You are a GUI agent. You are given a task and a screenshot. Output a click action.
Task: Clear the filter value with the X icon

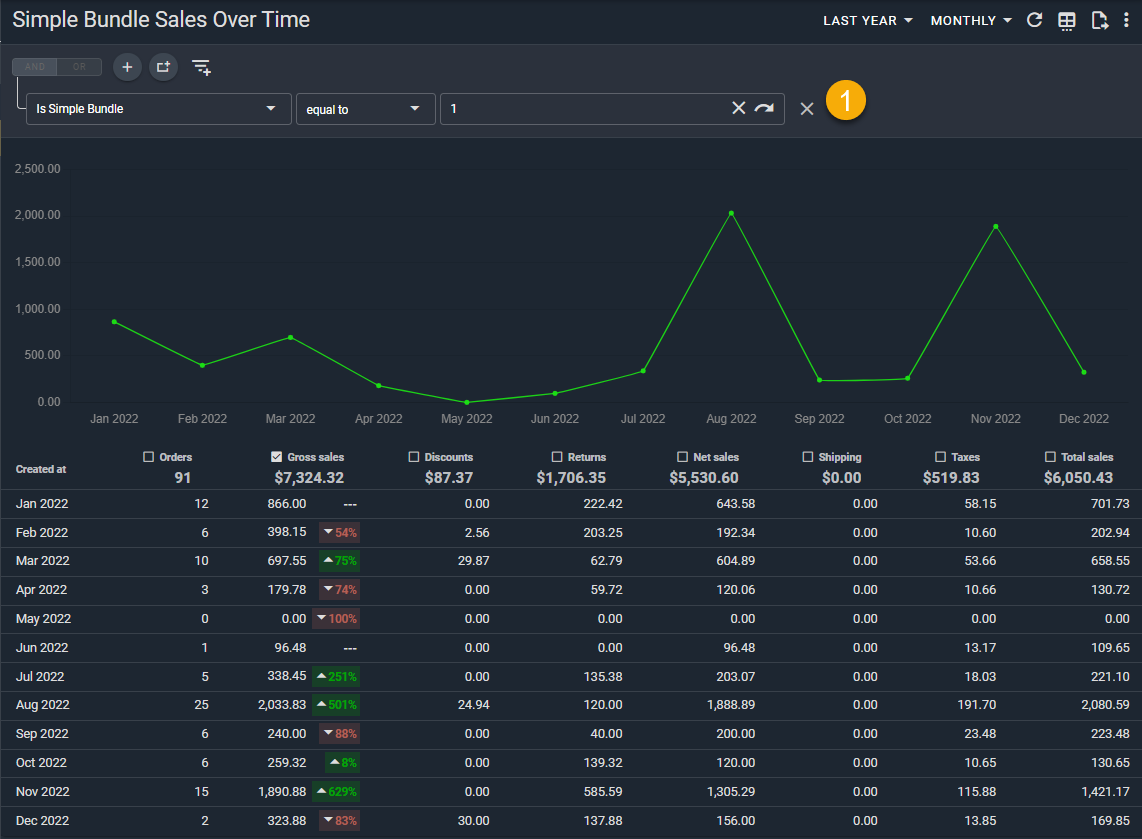(x=739, y=108)
